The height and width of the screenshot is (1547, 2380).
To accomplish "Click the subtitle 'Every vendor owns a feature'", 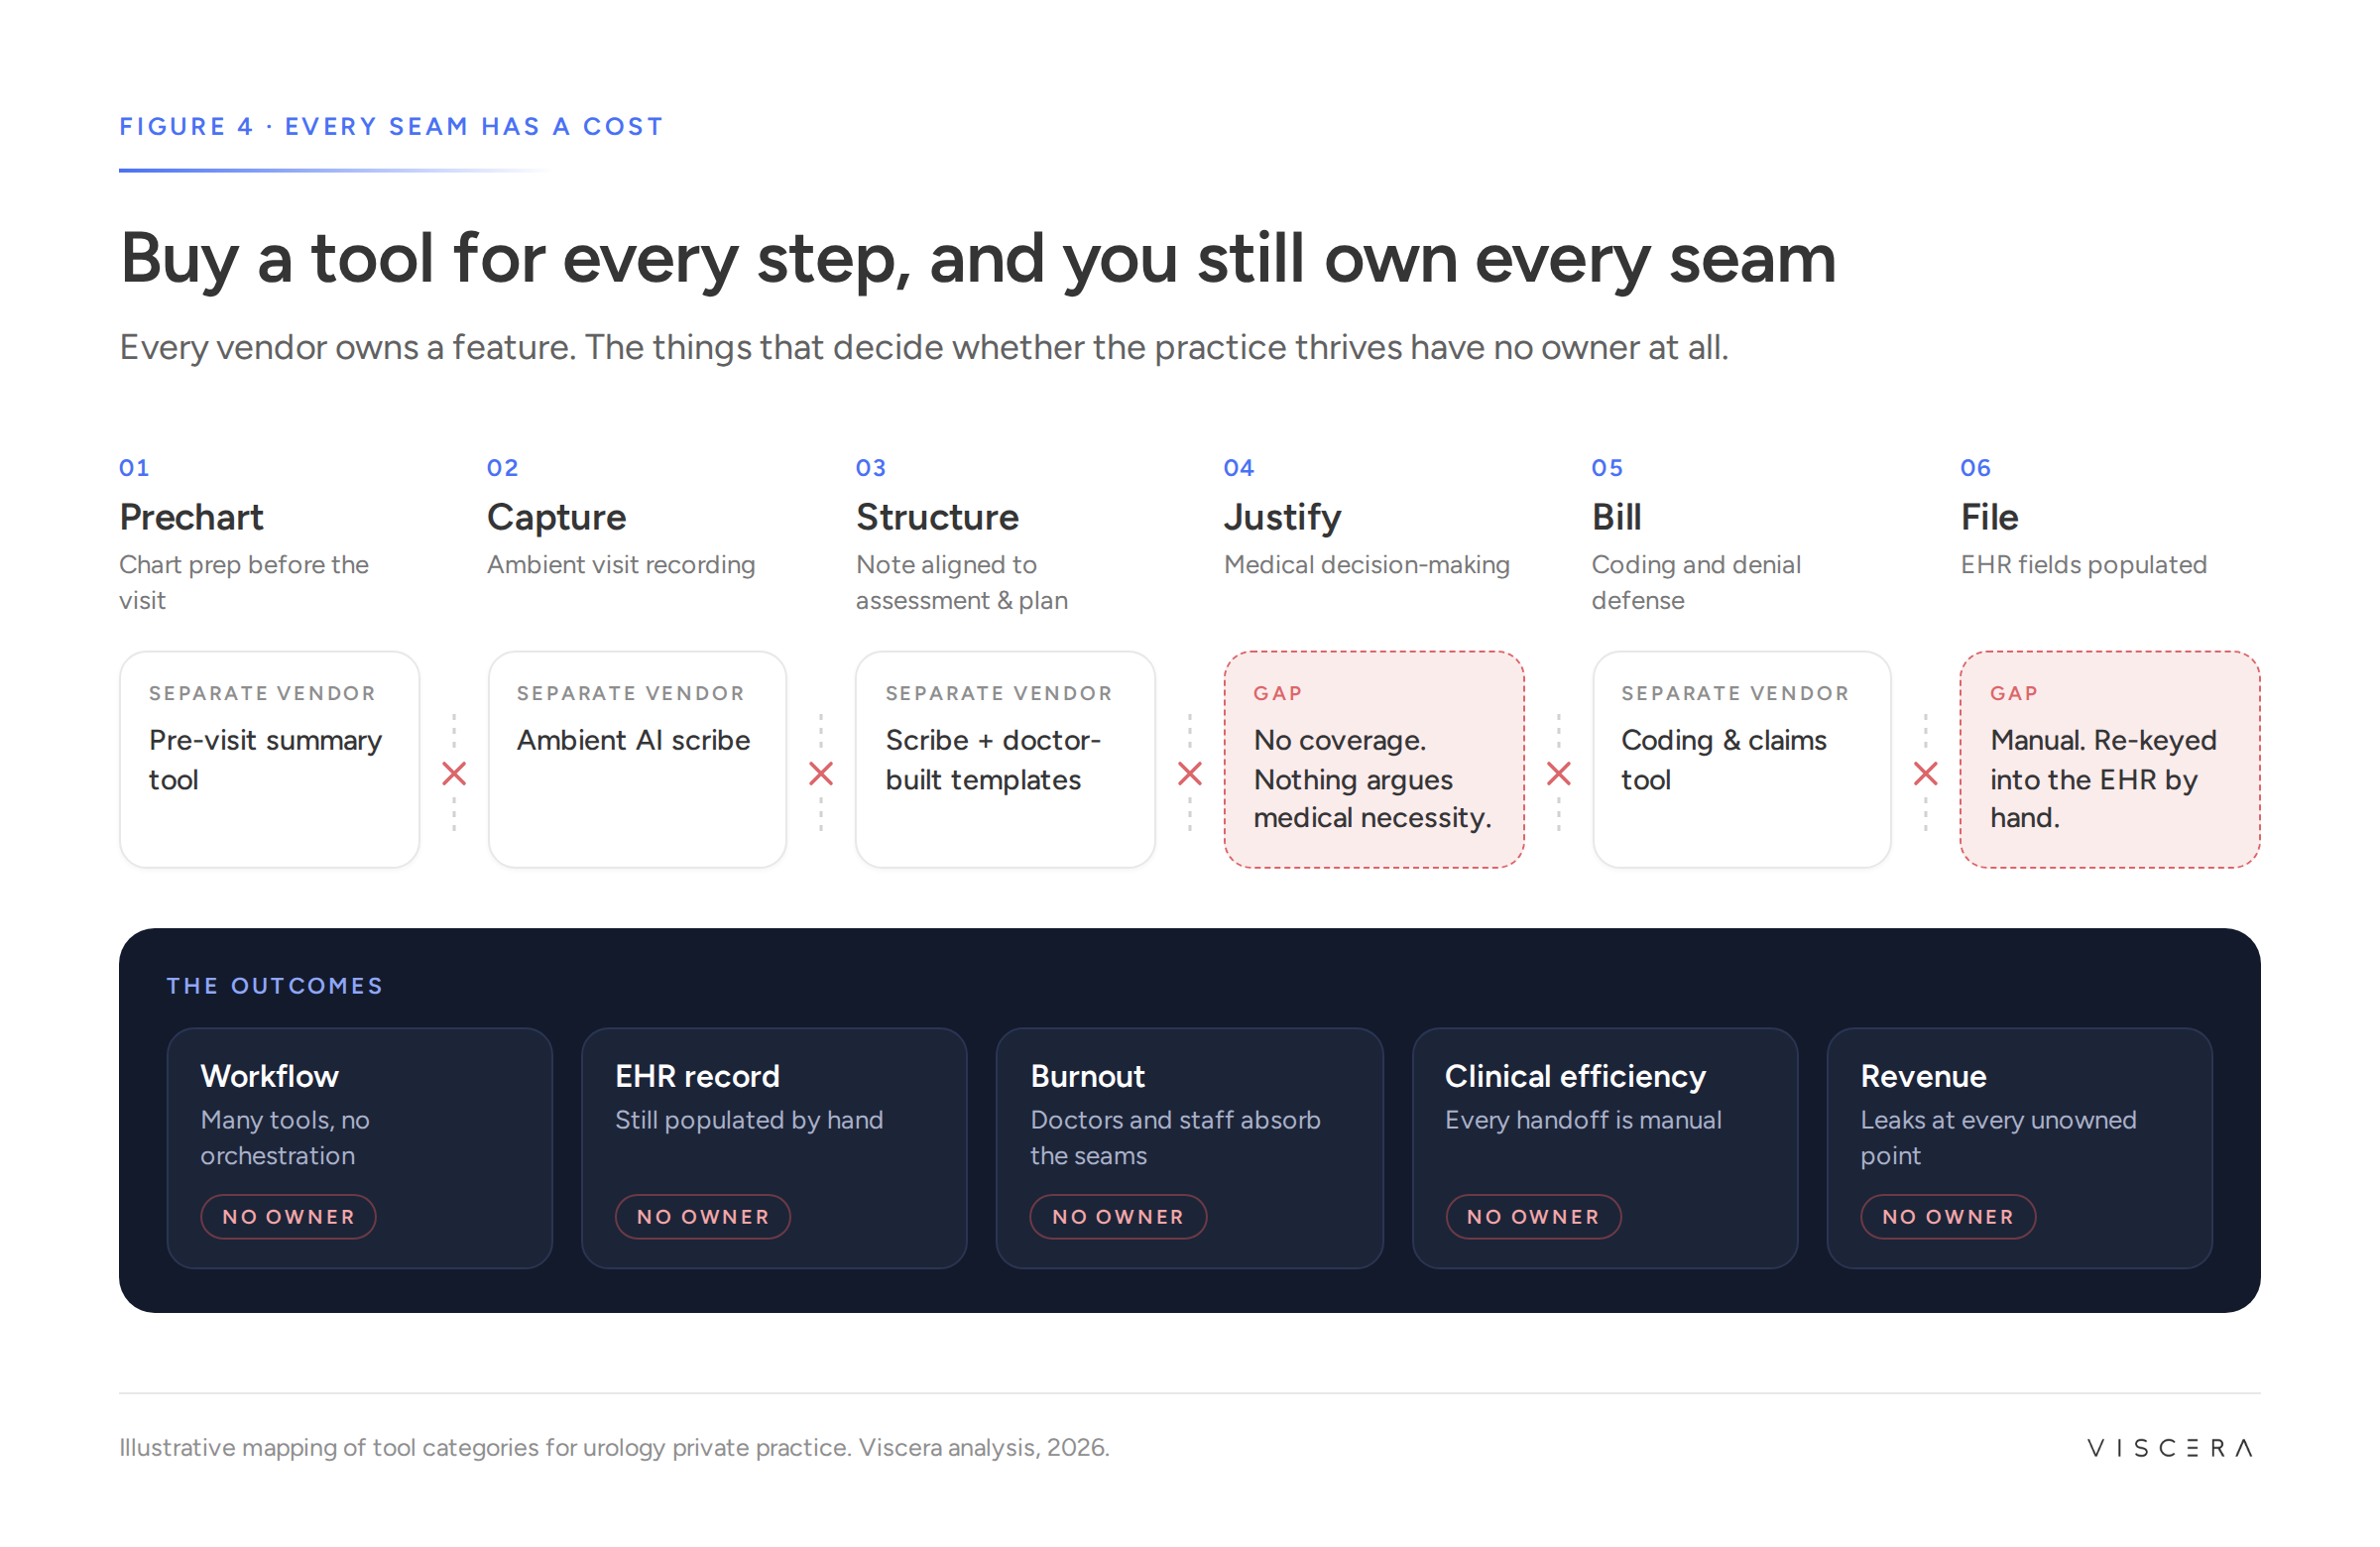I will click(x=924, y=348).
